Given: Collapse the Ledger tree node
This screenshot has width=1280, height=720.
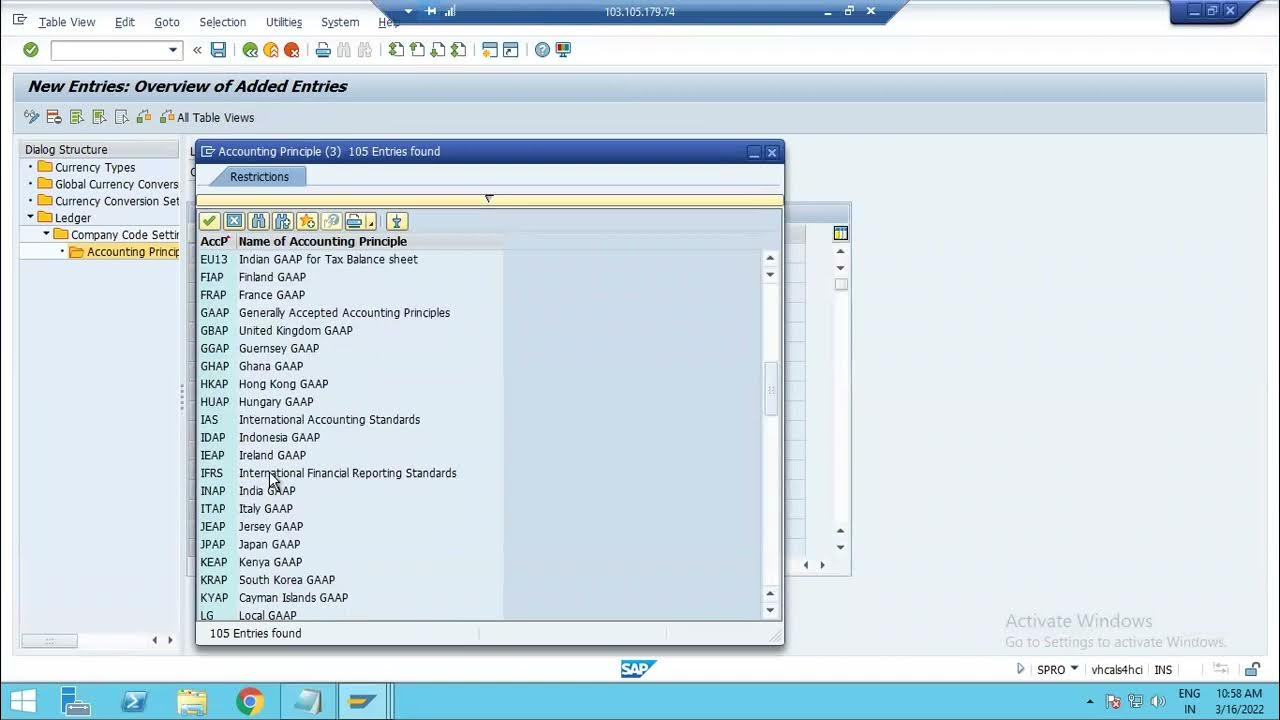Looking at the screenshot, I should coord(31,217).
